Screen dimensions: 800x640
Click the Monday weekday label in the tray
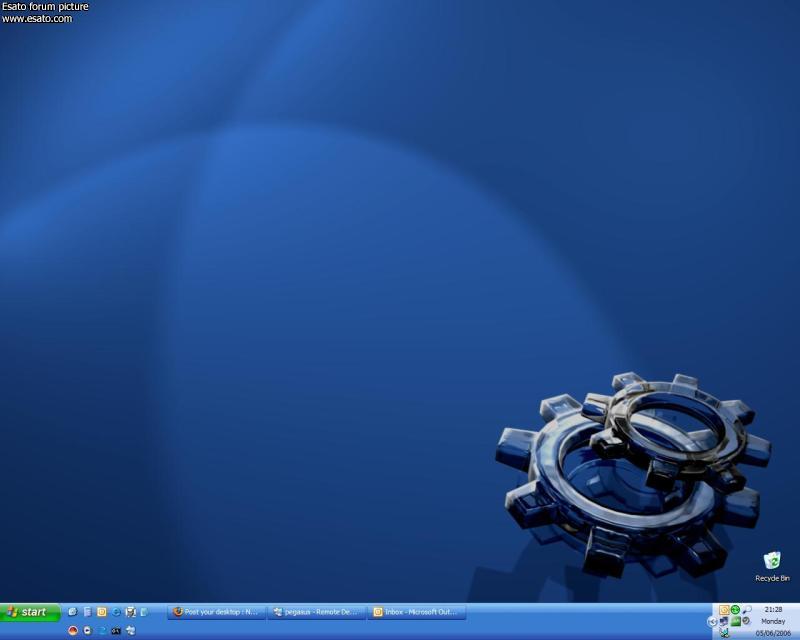point(773,621)
